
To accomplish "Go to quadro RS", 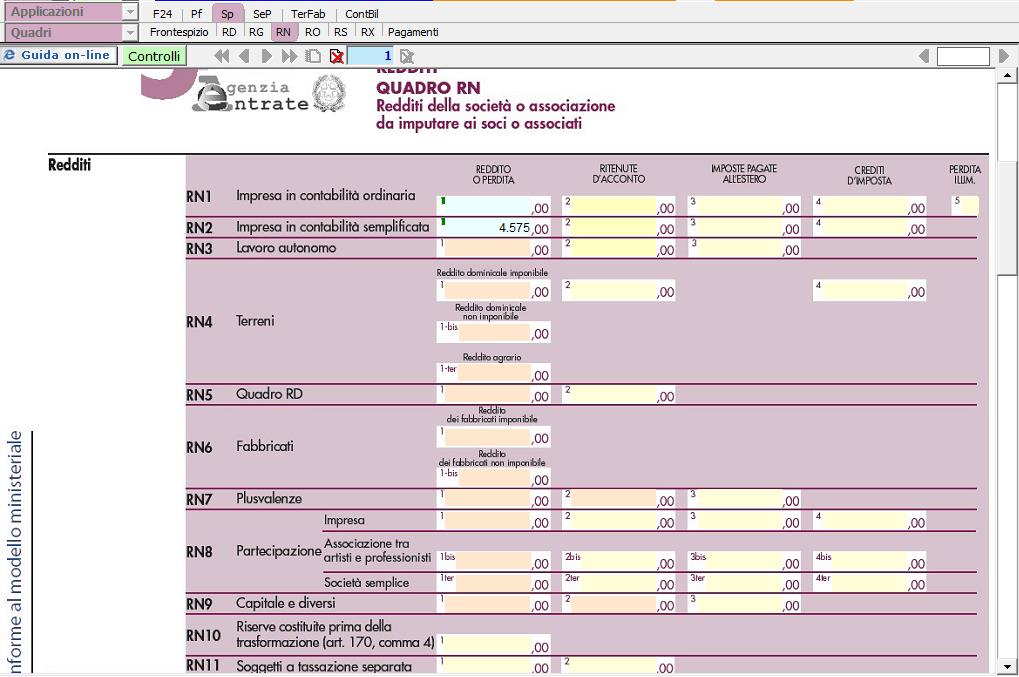I will click(341, 32).
